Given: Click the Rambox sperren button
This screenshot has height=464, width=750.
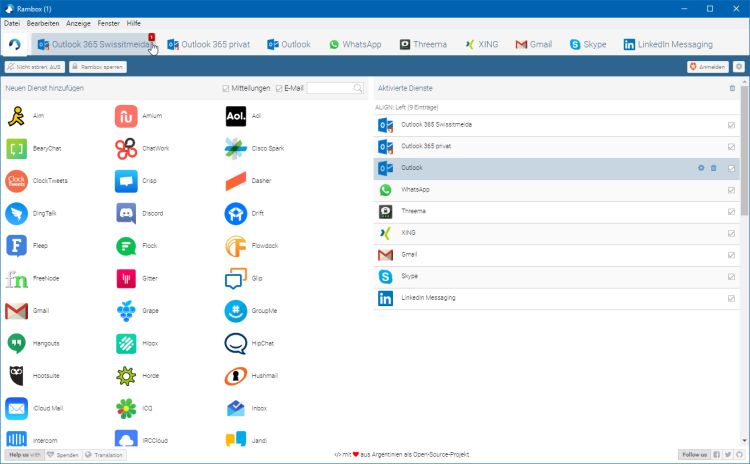Looking at the screenshot, I should point(98,67).
